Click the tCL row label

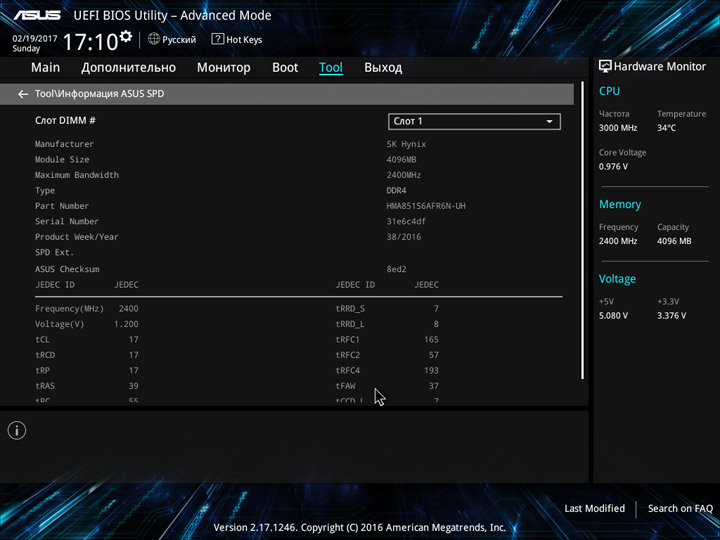[42, 340]
